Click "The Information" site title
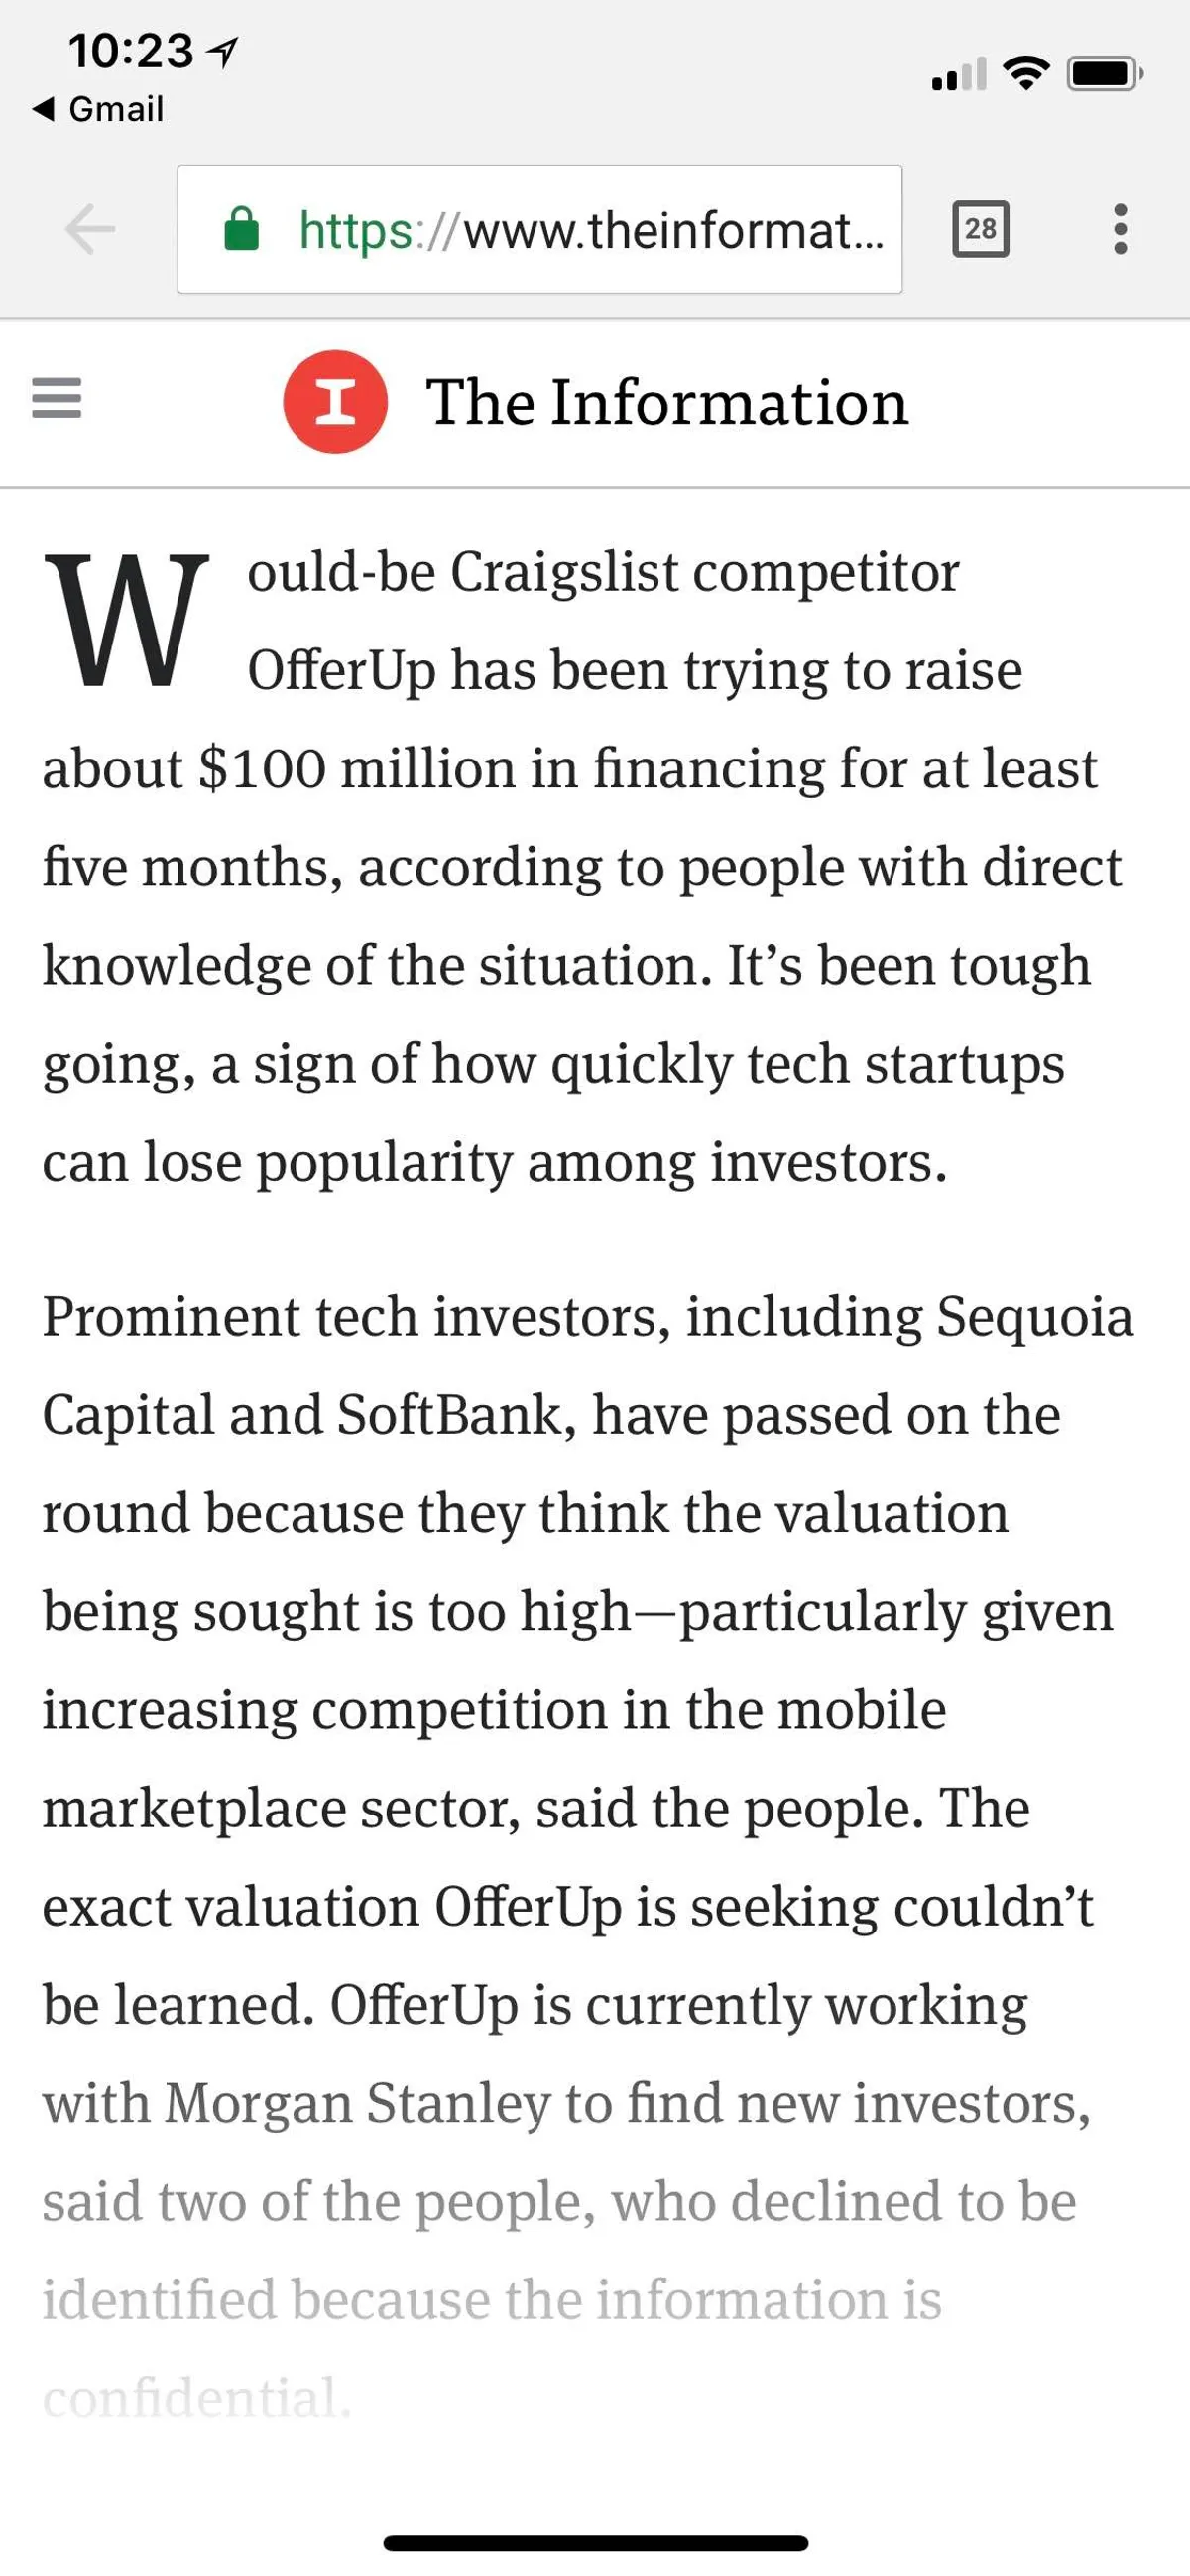Screen dimensions: 1190x2576 (x=667, y=402)
